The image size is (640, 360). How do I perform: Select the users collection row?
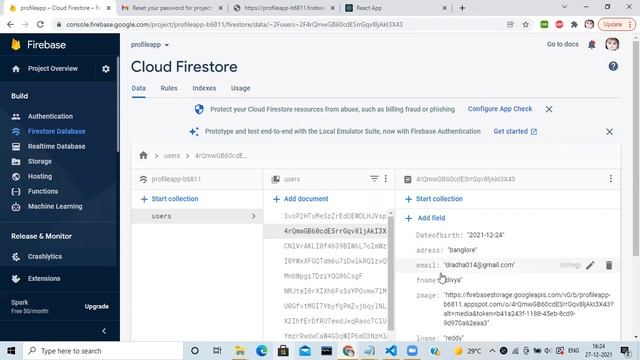(197, 216)
